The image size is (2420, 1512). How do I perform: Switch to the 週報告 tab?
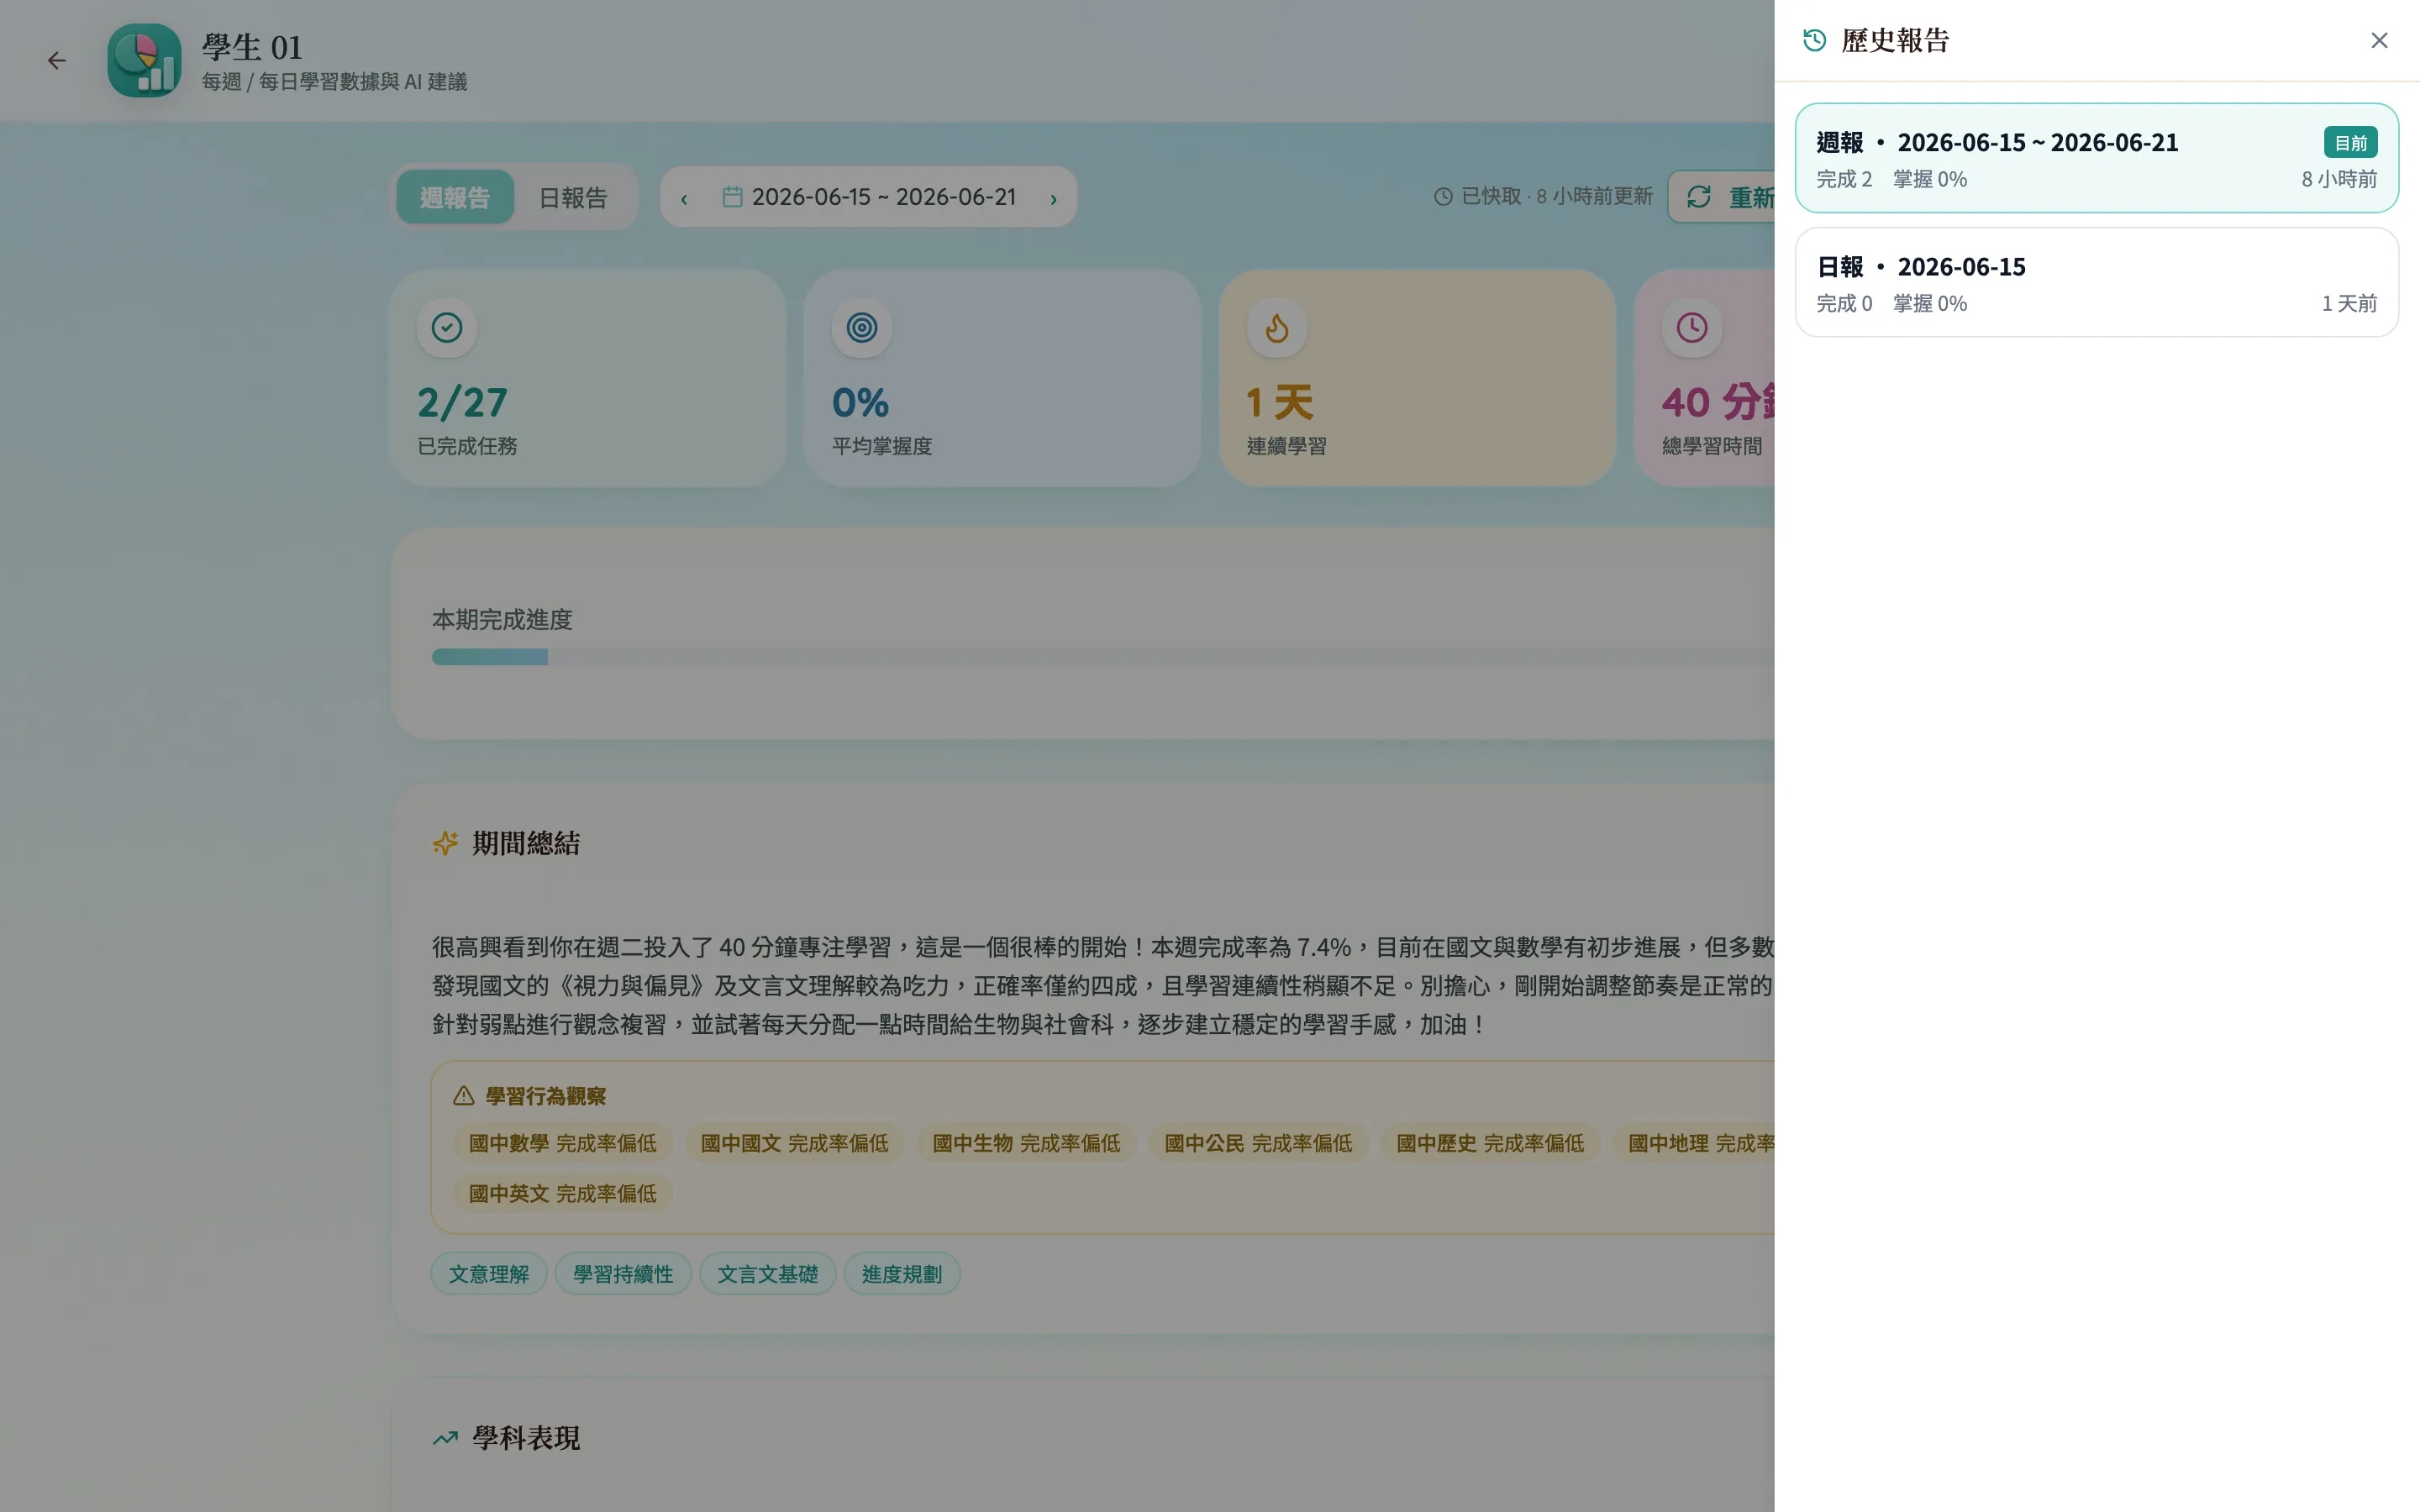coord(455,197)
